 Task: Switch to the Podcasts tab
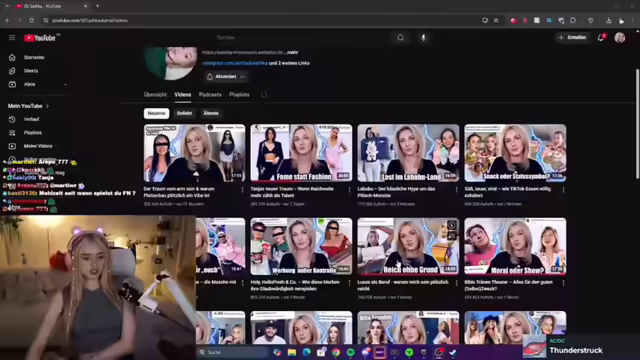(x=210, y=95)
